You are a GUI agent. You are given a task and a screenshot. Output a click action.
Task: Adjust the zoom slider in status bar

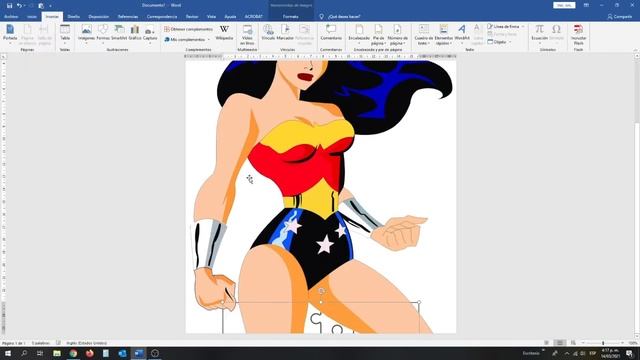[603, 343]
